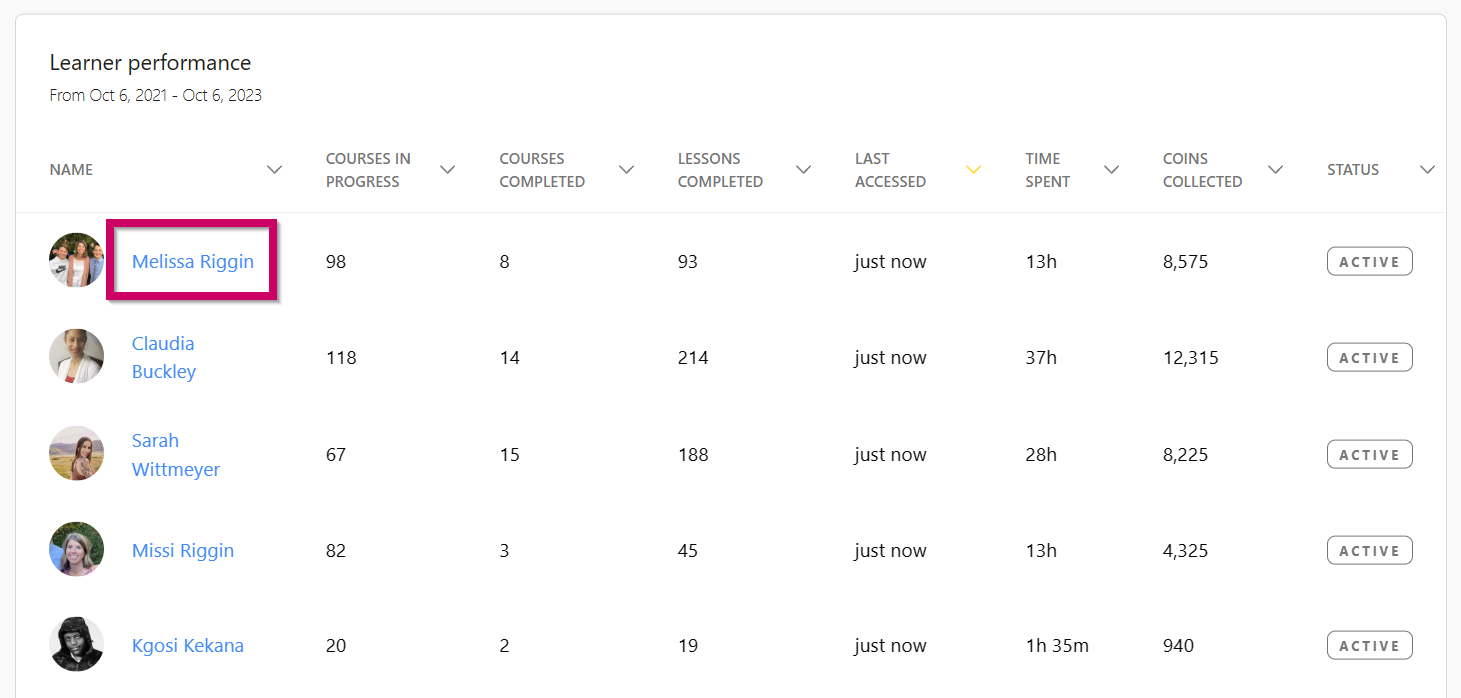Click the ACTIVE badge for Melissa Riggin
This screenshot has height=698, width=1461.
[1370, 262]
